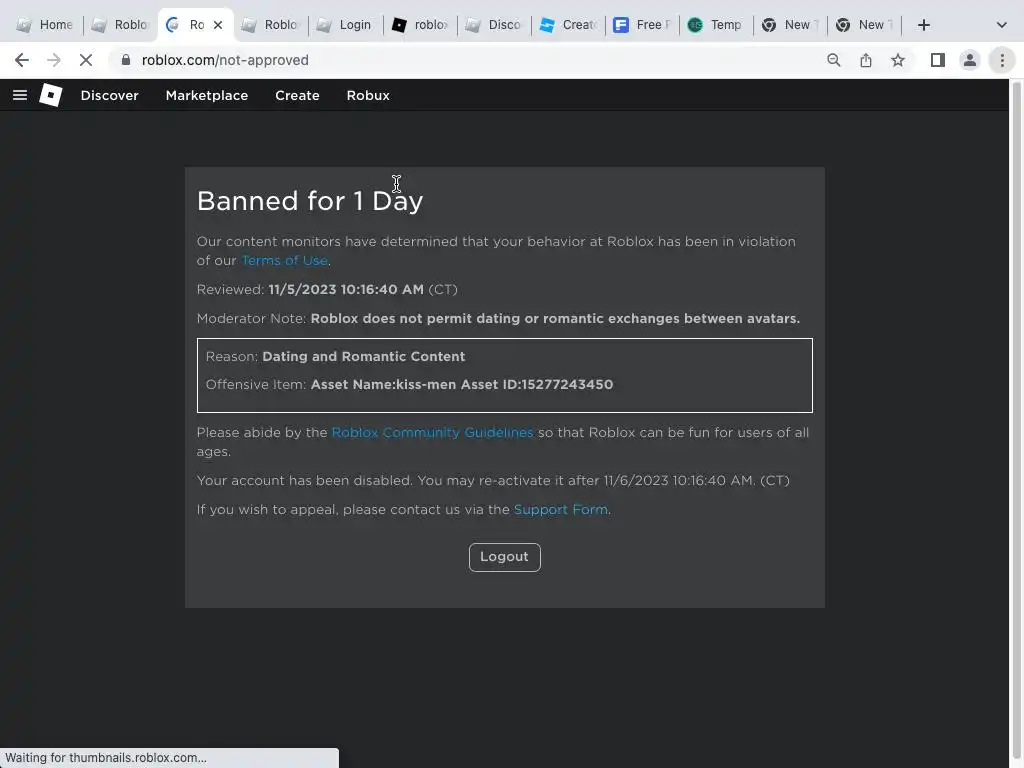Open Chrome three-dot menu
Viewport: 1024px width, 768px height.
(x=1002, y=60)
